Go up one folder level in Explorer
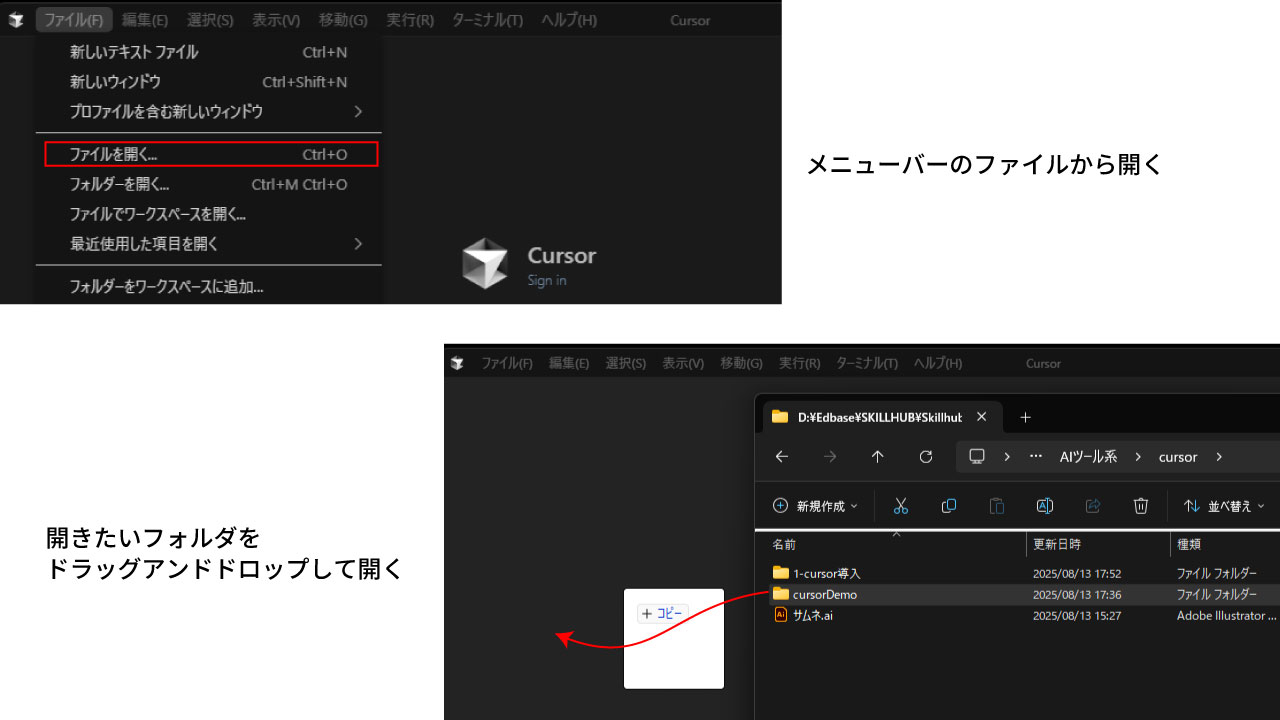The image size is (1280, 720). tap(878, 456)
